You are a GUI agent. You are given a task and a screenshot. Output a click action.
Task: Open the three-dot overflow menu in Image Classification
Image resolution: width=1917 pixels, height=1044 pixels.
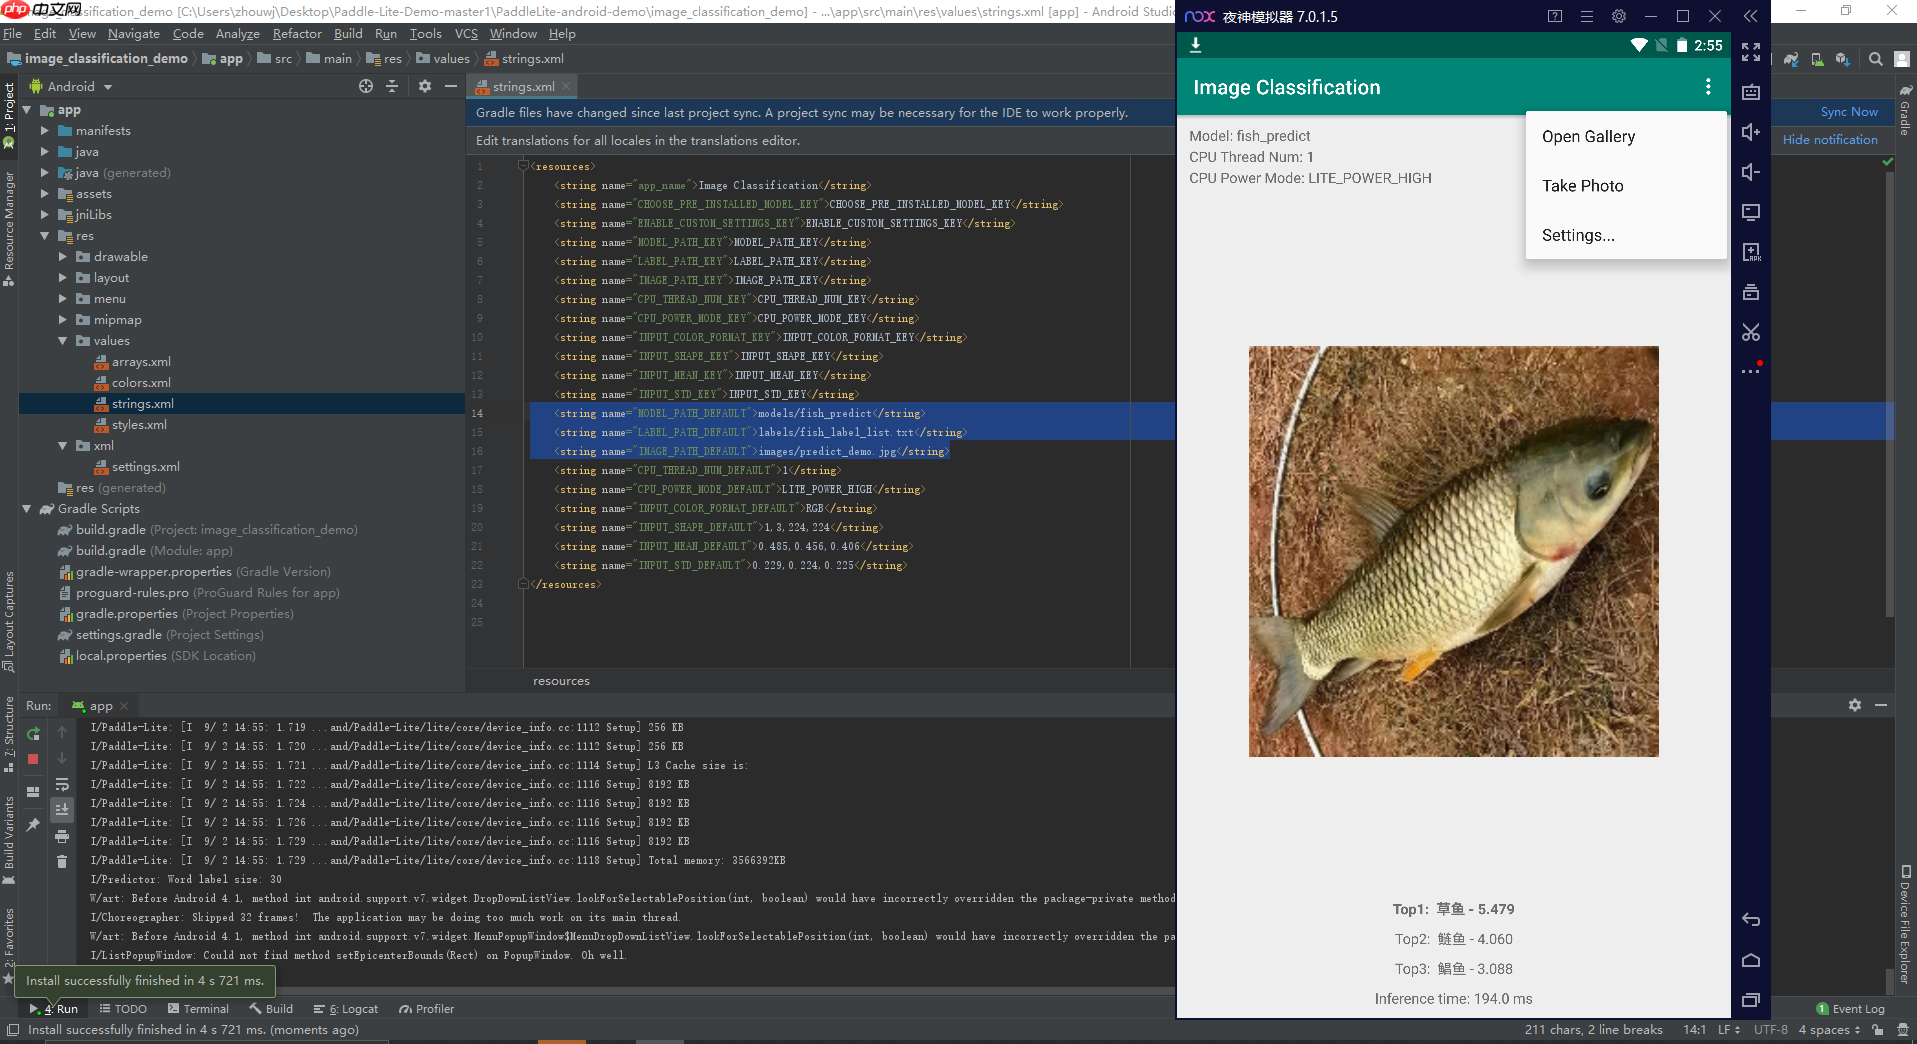coord(1707,87)
